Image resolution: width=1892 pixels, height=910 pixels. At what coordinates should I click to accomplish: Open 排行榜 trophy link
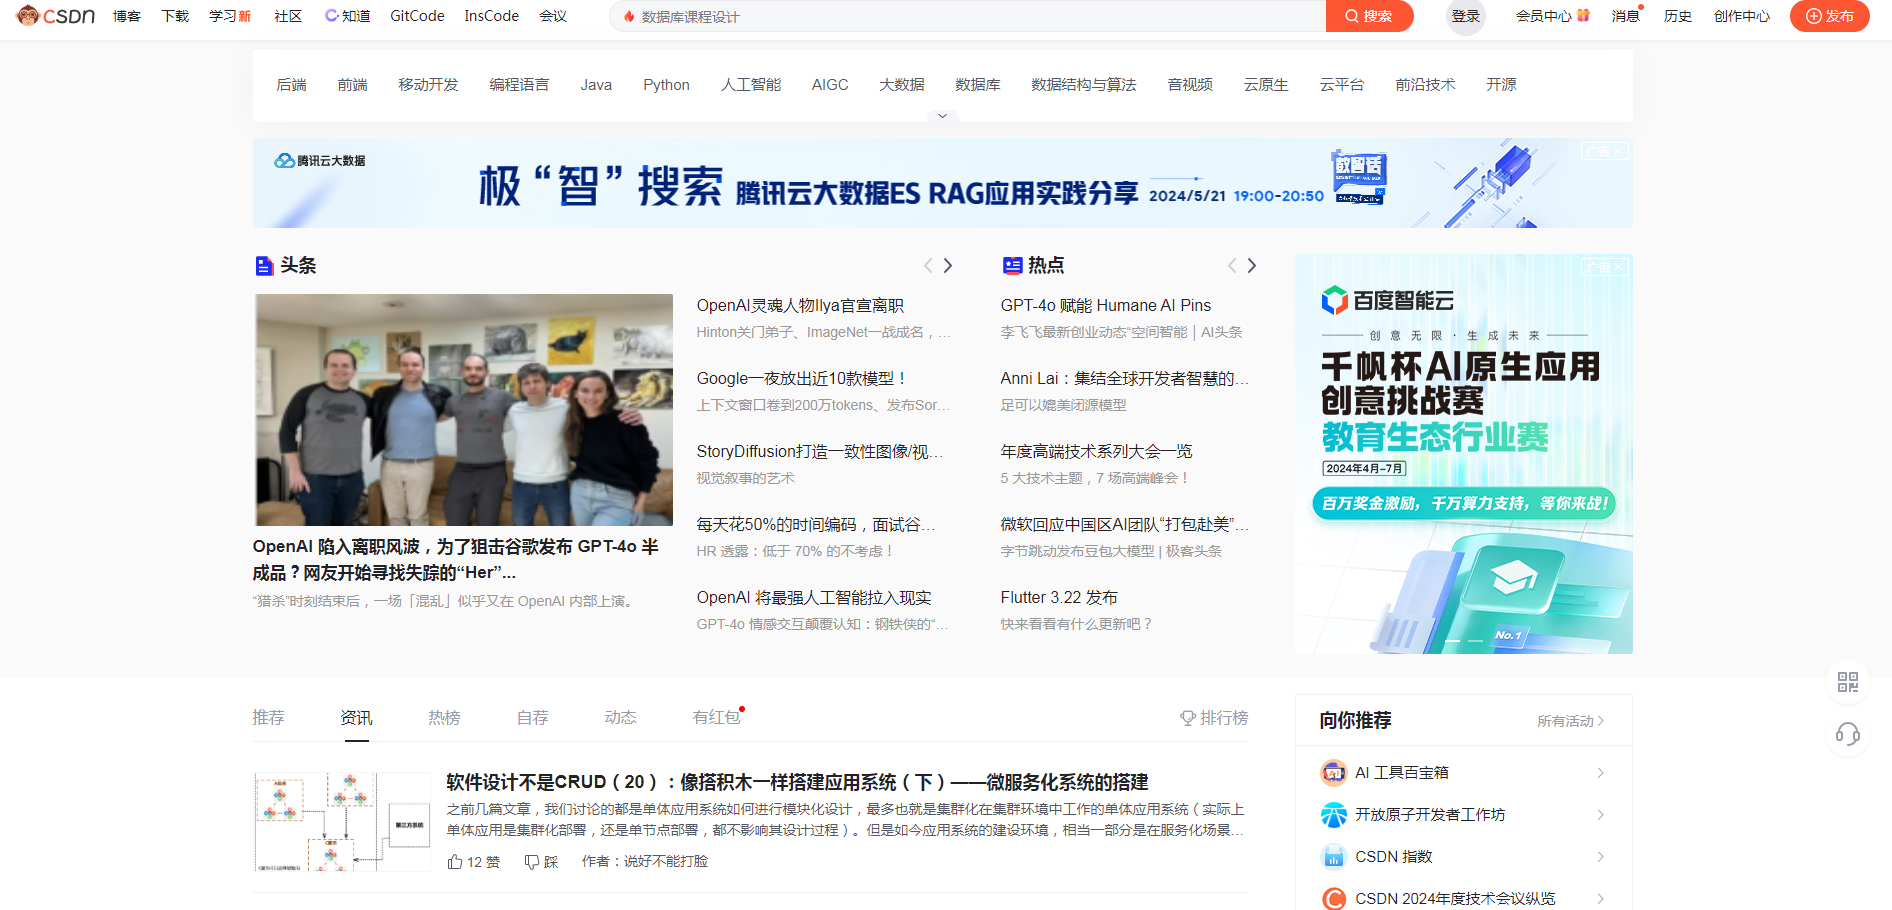pyautogui.click(x=1214, y=717)
